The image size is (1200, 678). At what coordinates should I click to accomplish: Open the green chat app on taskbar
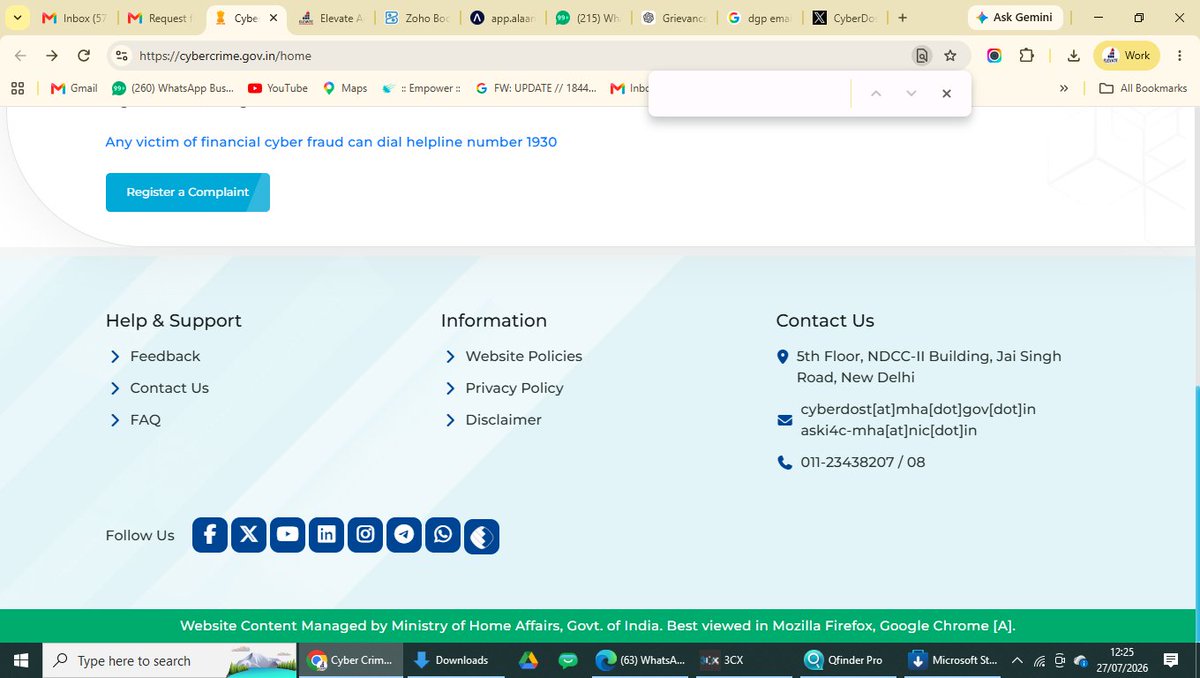(568, 660)
